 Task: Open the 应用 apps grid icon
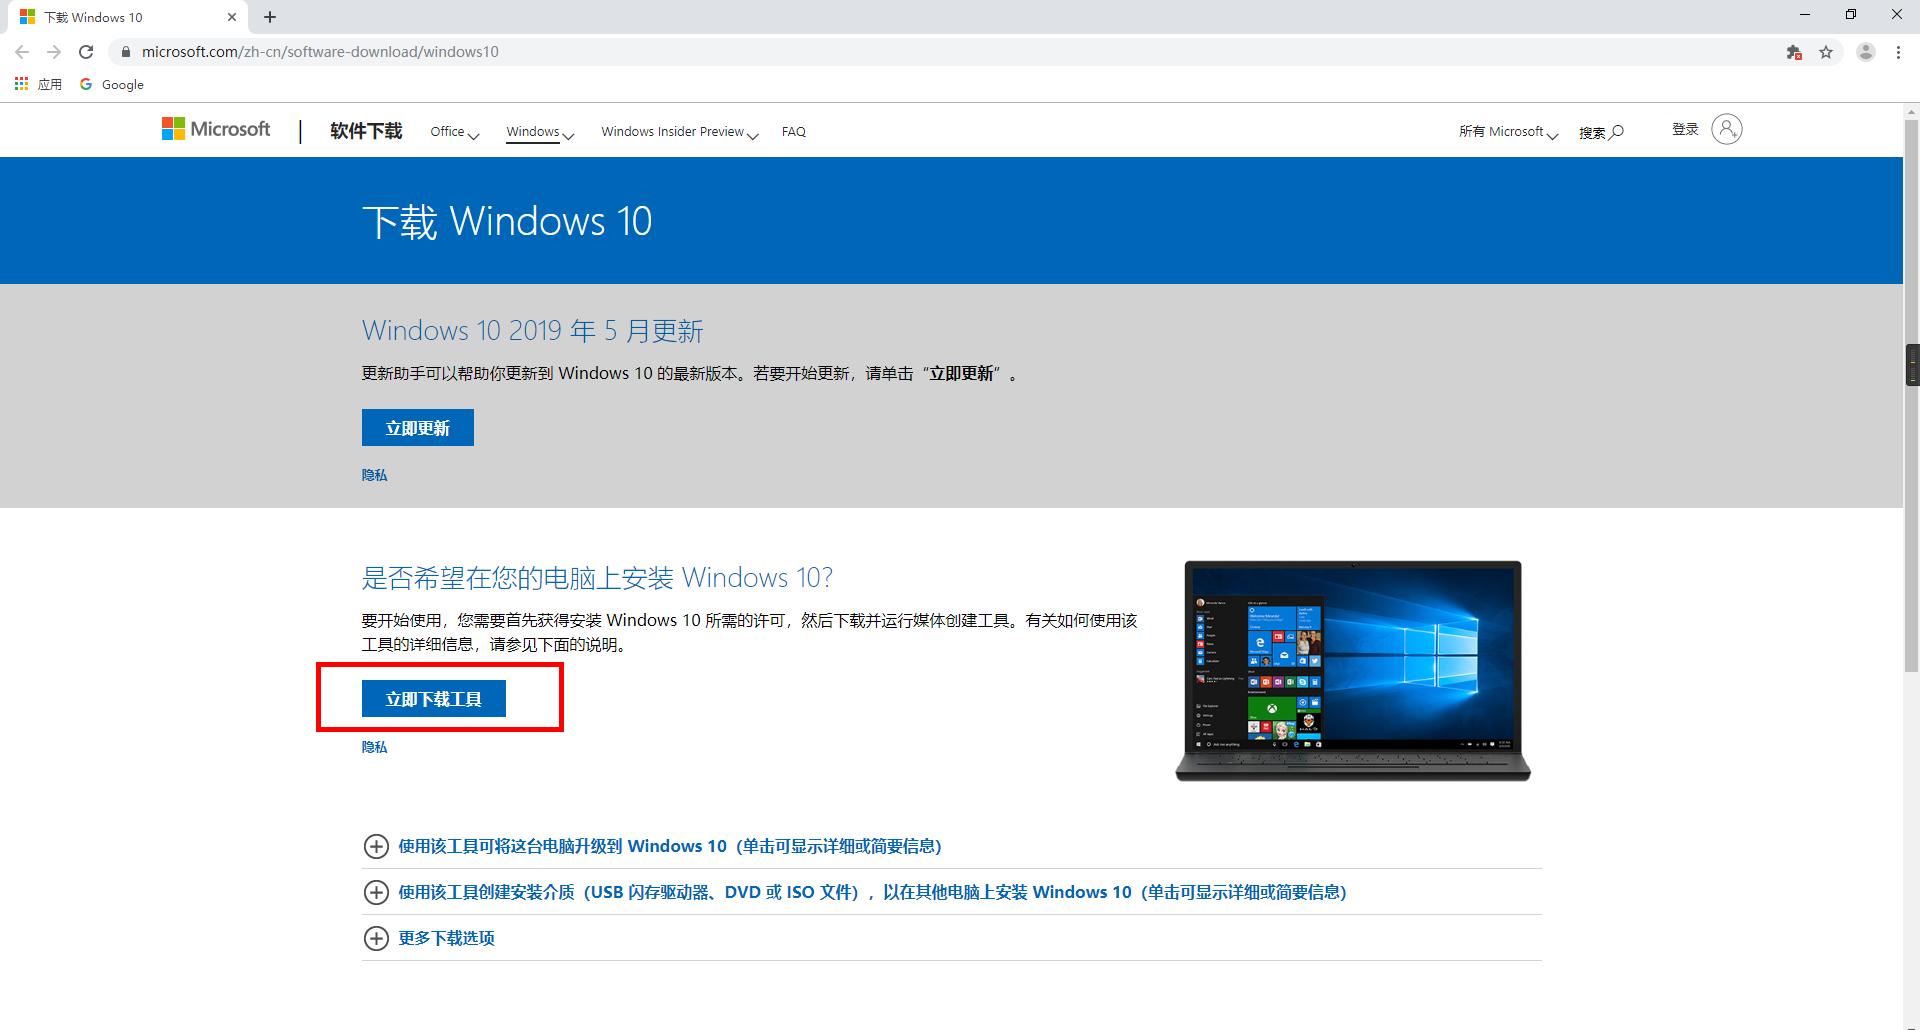(21, 84)
